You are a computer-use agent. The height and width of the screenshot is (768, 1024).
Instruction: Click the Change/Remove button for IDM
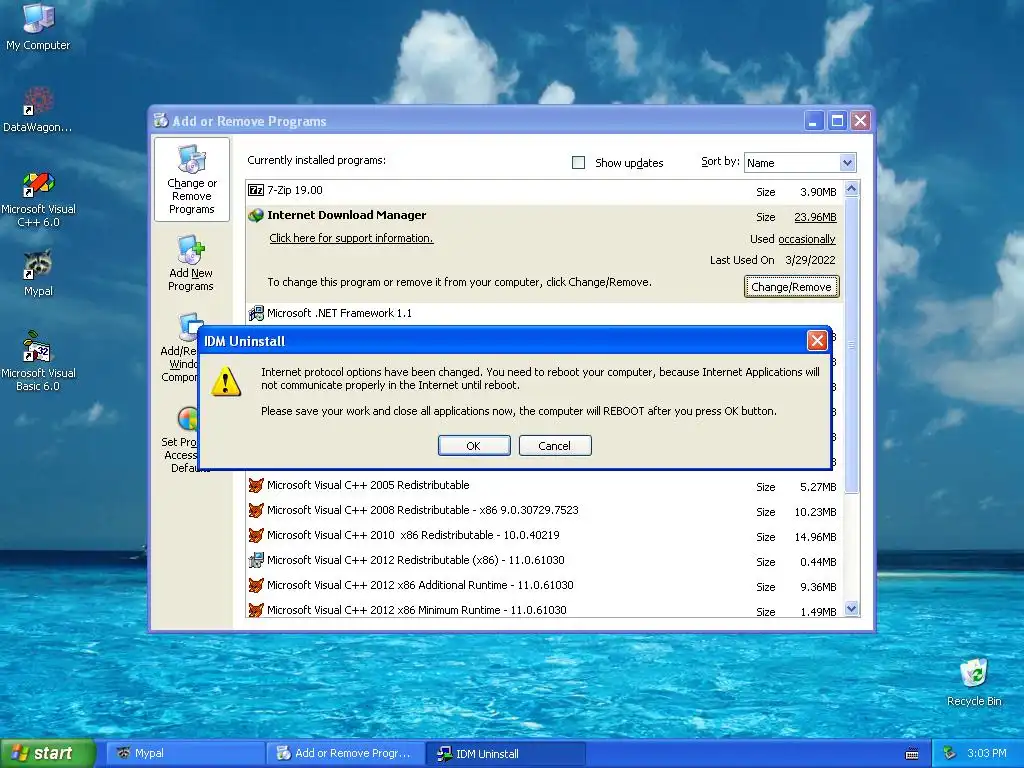[792, 287]
